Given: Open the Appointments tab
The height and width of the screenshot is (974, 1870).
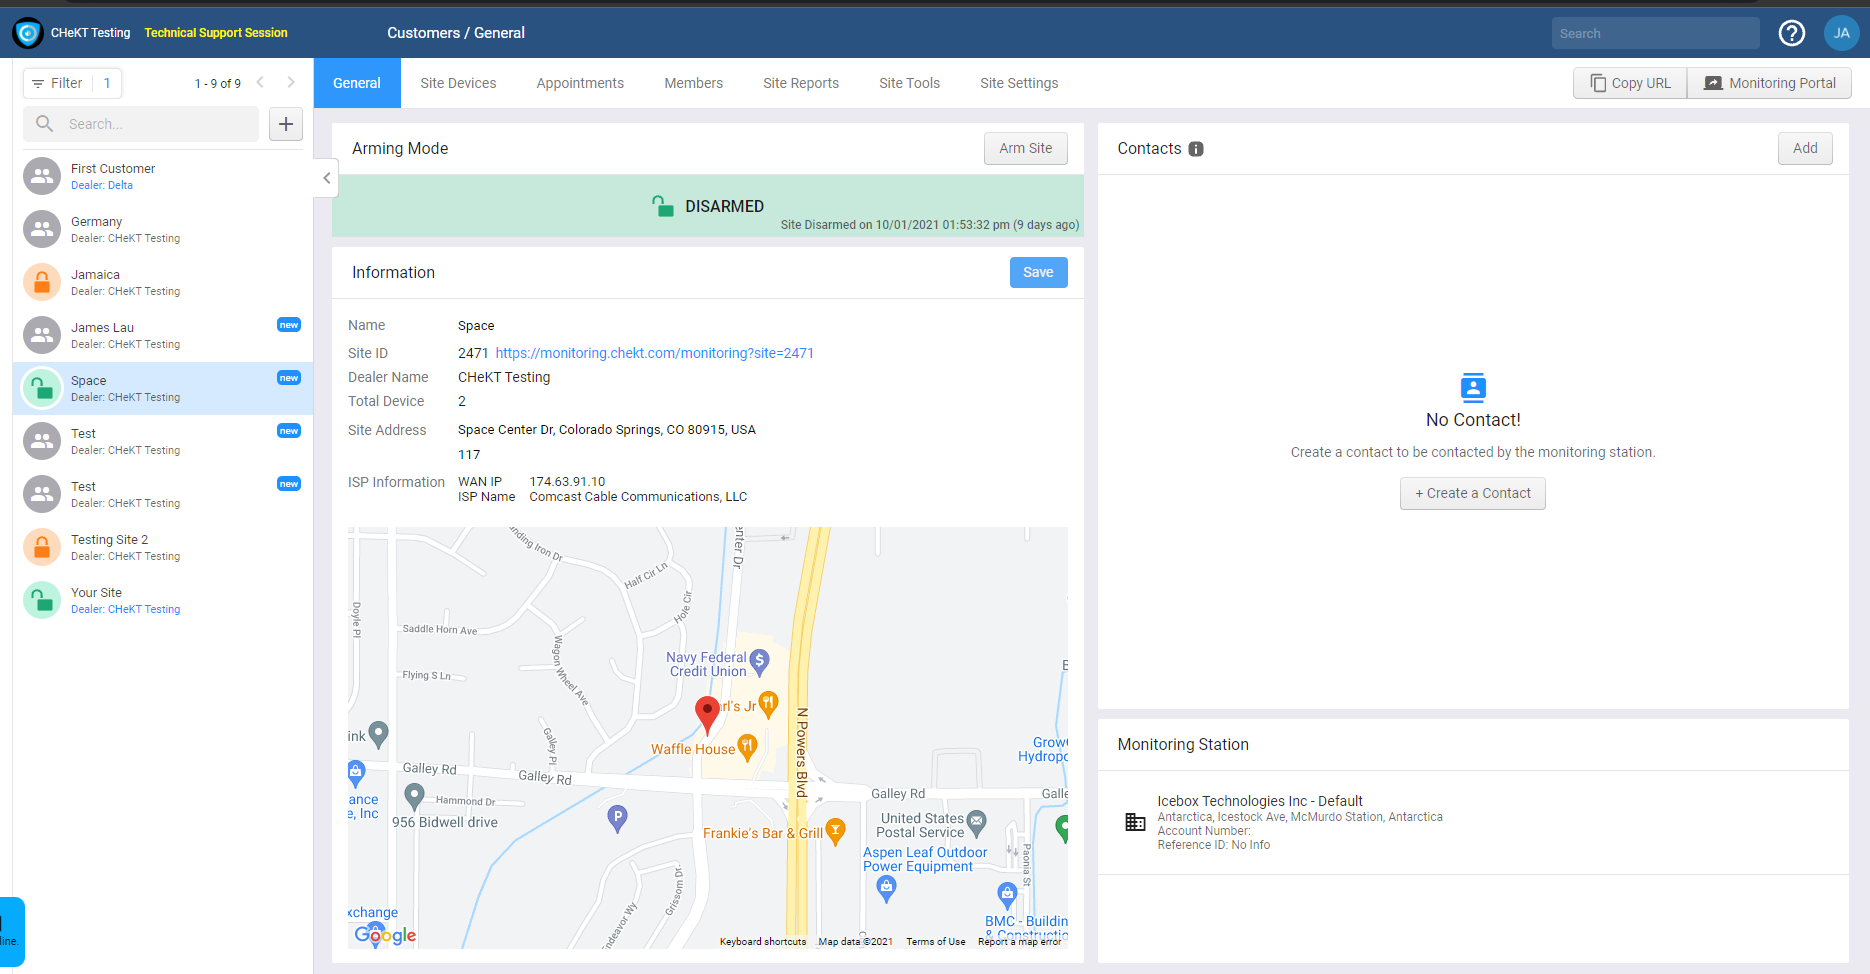Looking at the screenshot, I should click(x=580, y=83).
